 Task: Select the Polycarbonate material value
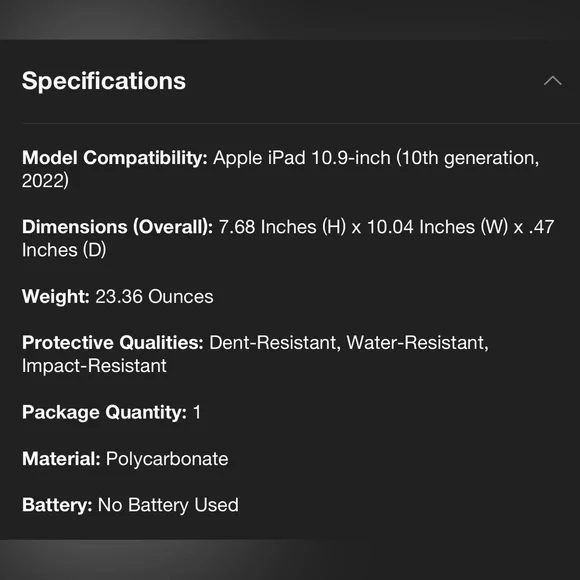point(167,459)
